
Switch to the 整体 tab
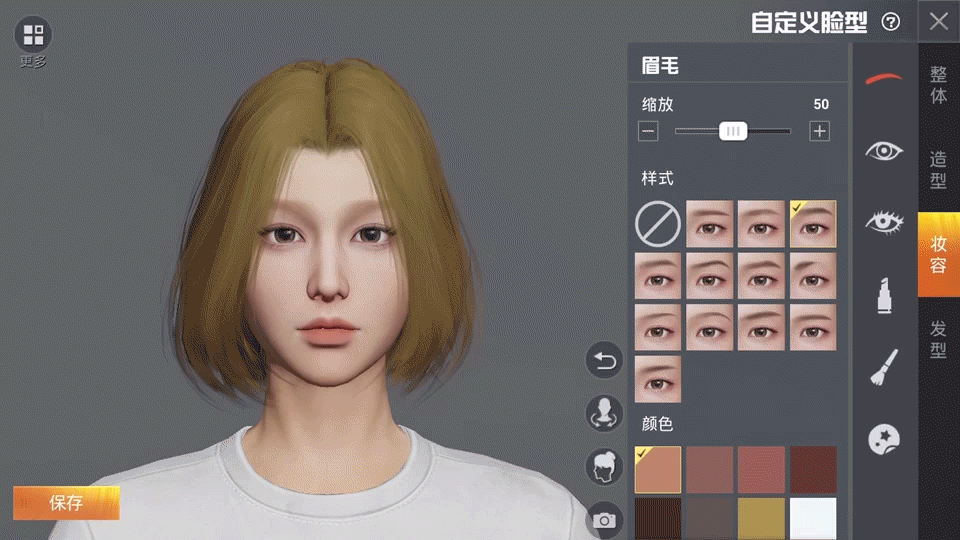pyautogui.click(x=938, y=86)
